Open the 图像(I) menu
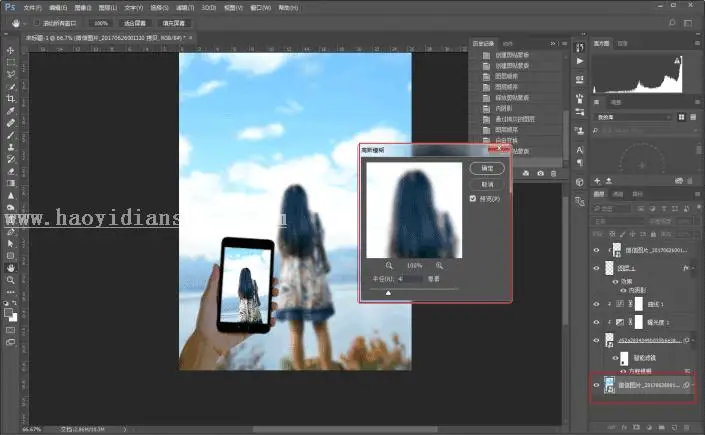 83,8
